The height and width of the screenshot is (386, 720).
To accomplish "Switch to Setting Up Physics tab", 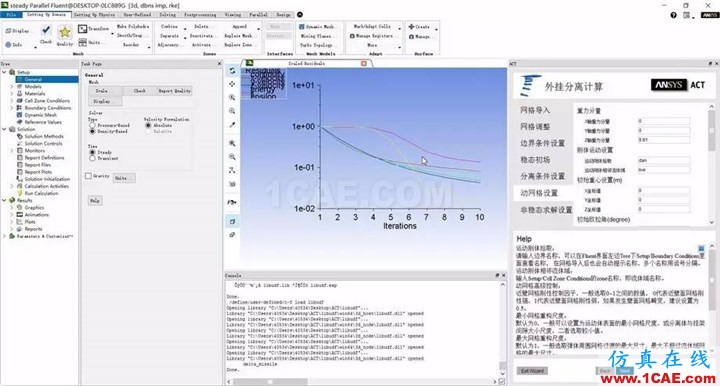I will pyautogui.click(x=95, y=15).
